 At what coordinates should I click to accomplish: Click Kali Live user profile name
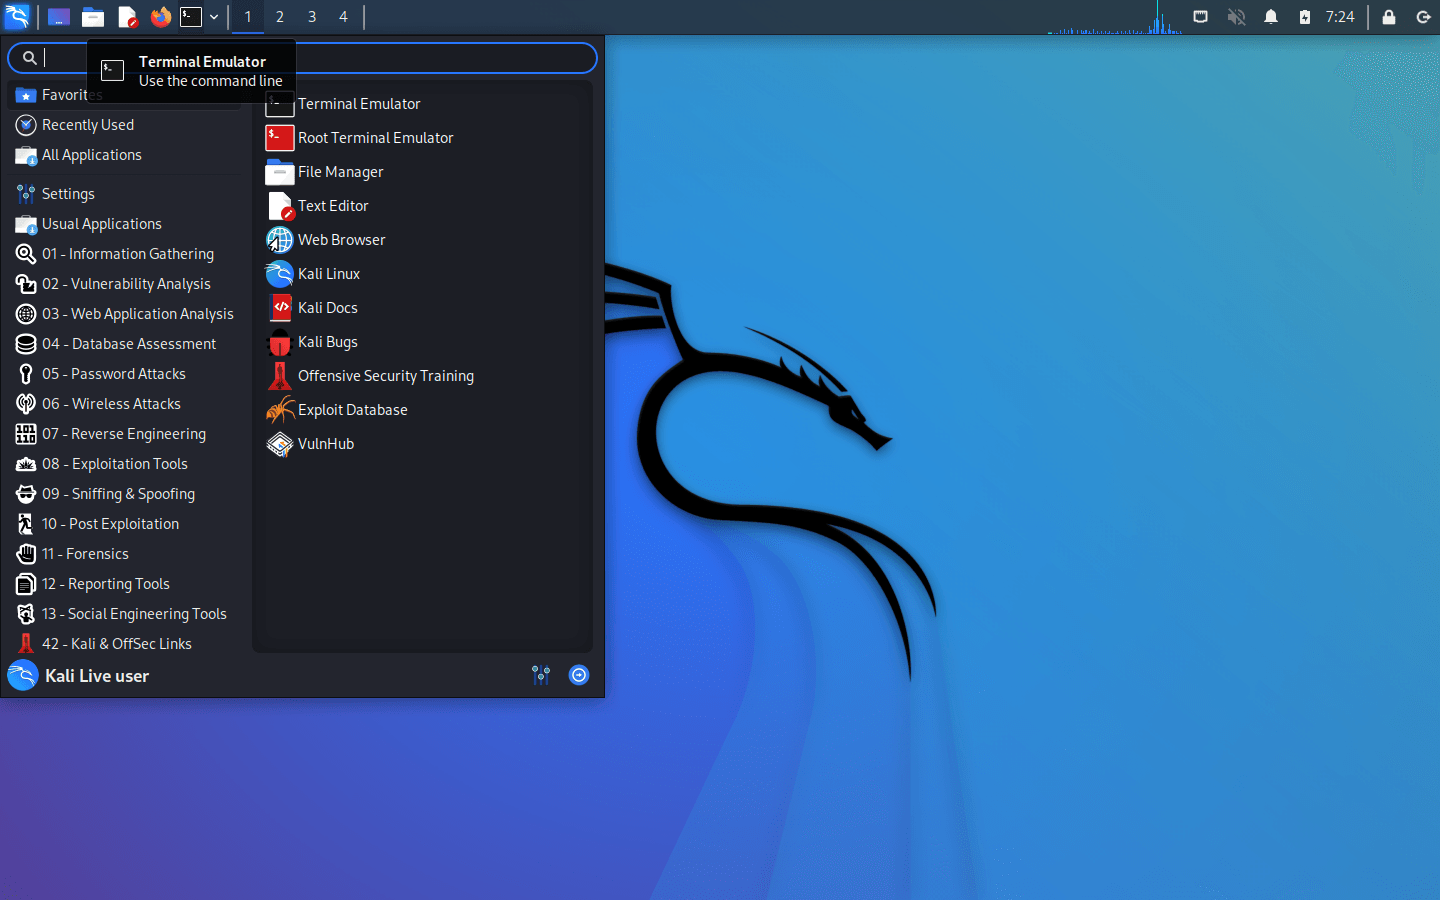pos(97,676)
